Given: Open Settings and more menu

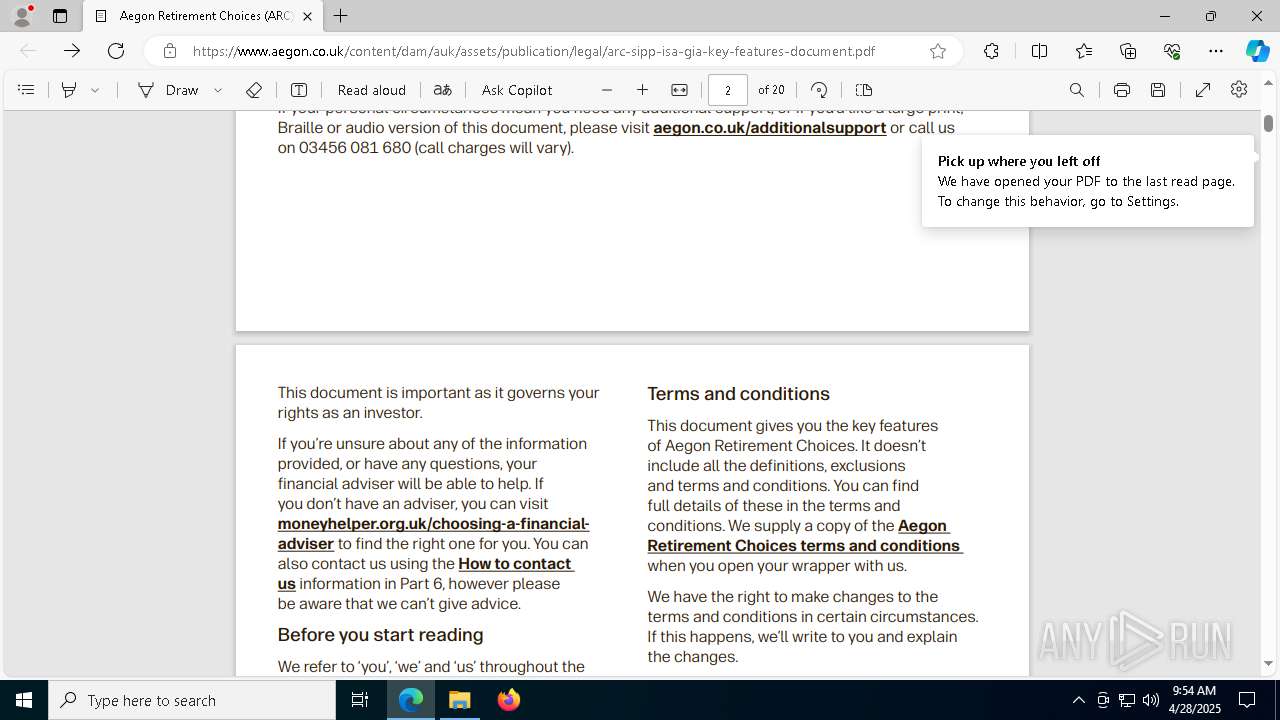Looking at the screenshot, I should coord(1216,51).
